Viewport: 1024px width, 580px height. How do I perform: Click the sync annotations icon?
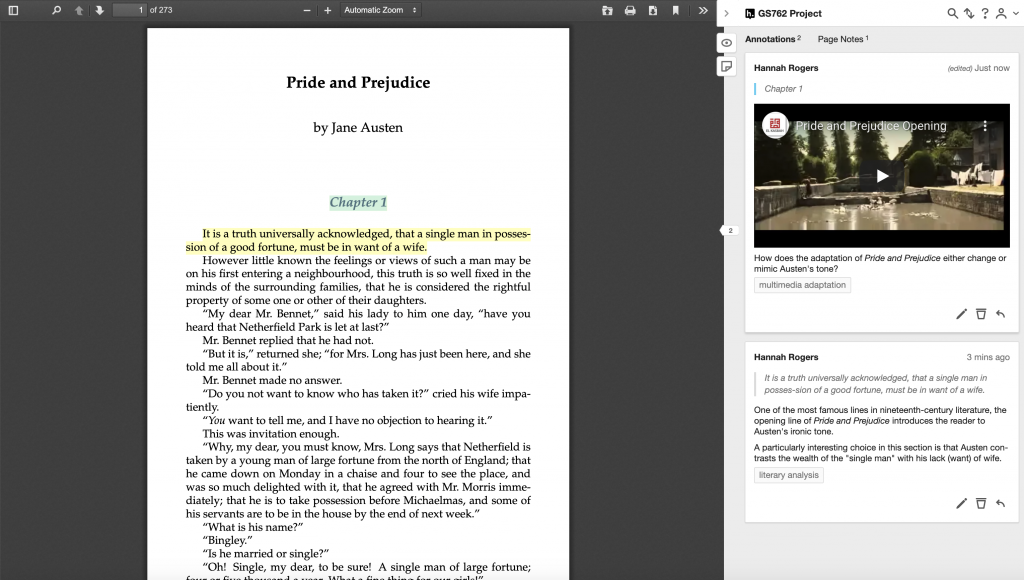[x=966, y=14]
